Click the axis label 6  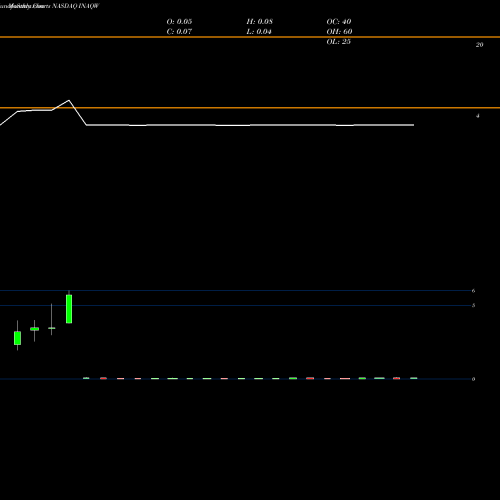click(x=473, y=291)
